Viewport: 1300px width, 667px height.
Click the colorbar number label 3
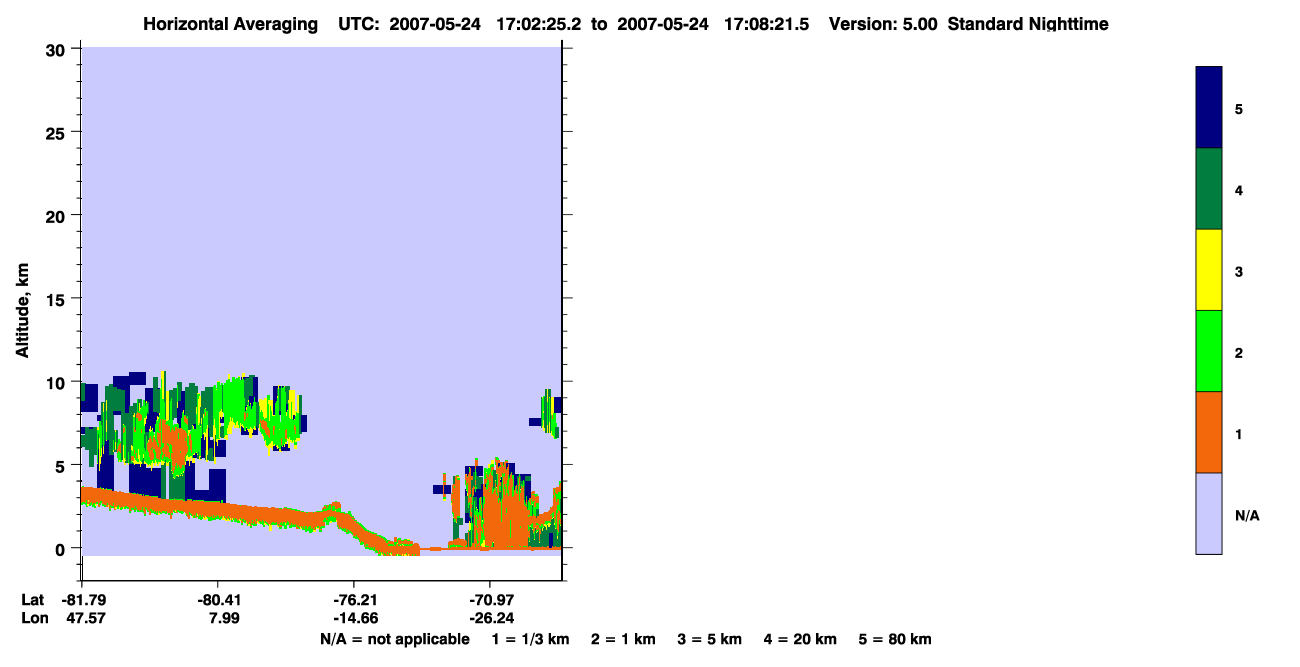(1239, 271)
